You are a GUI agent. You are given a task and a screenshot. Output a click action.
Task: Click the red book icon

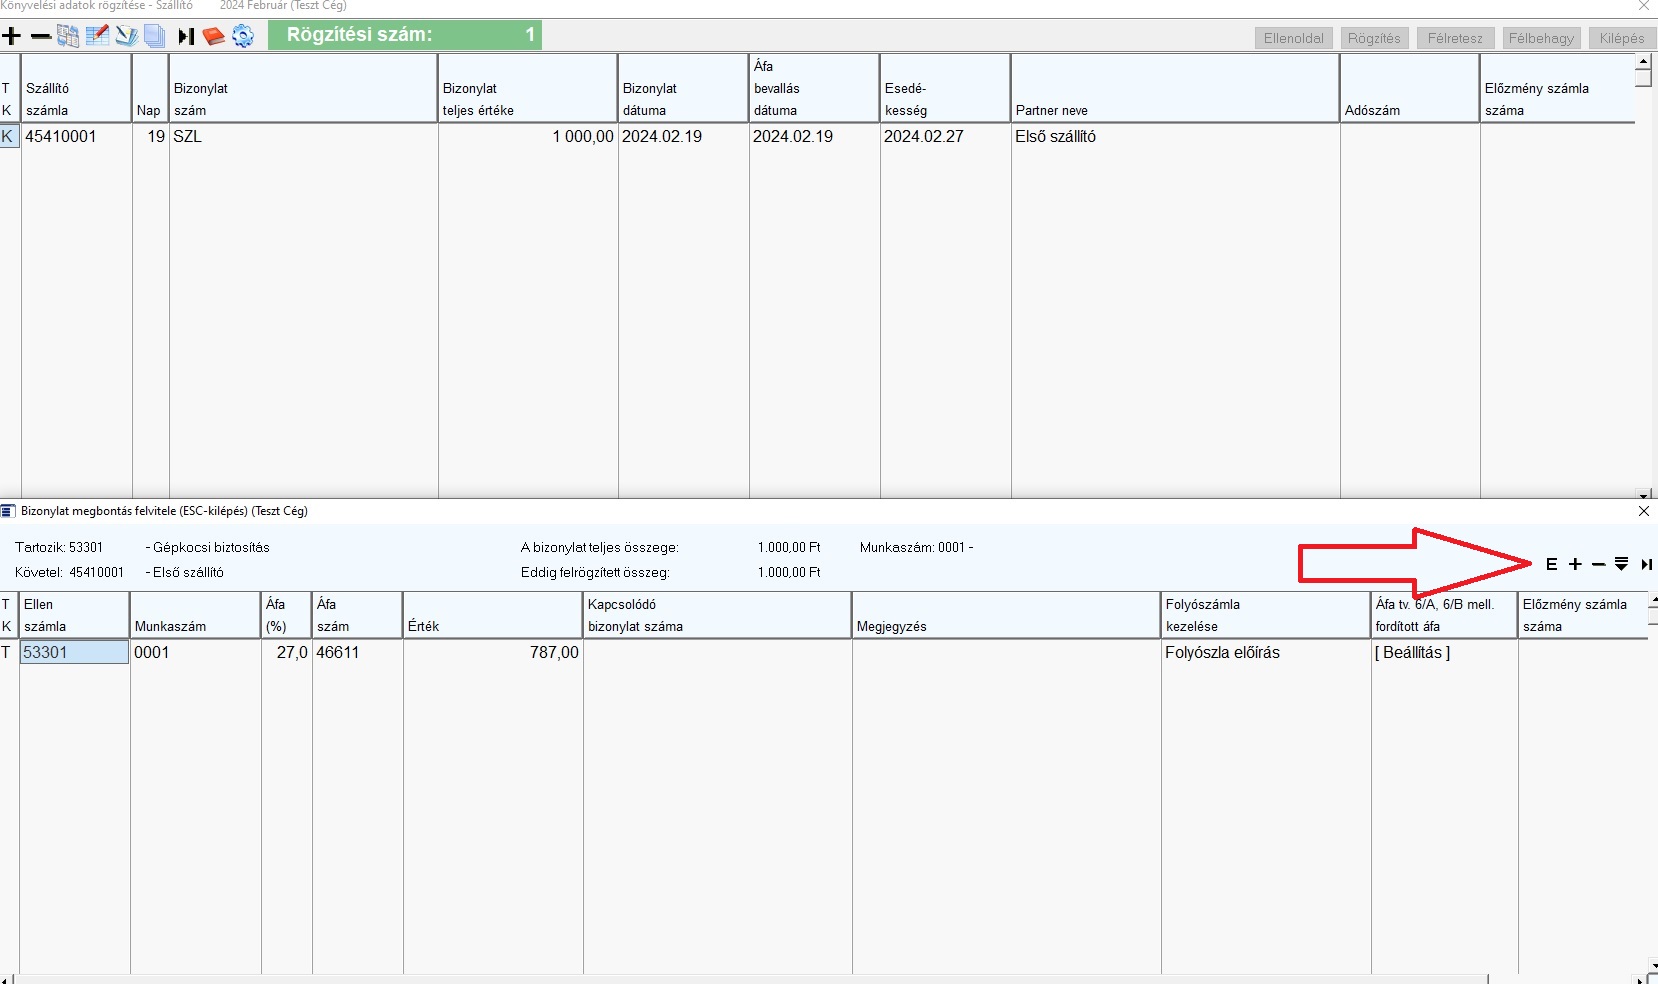click(213, 37)
